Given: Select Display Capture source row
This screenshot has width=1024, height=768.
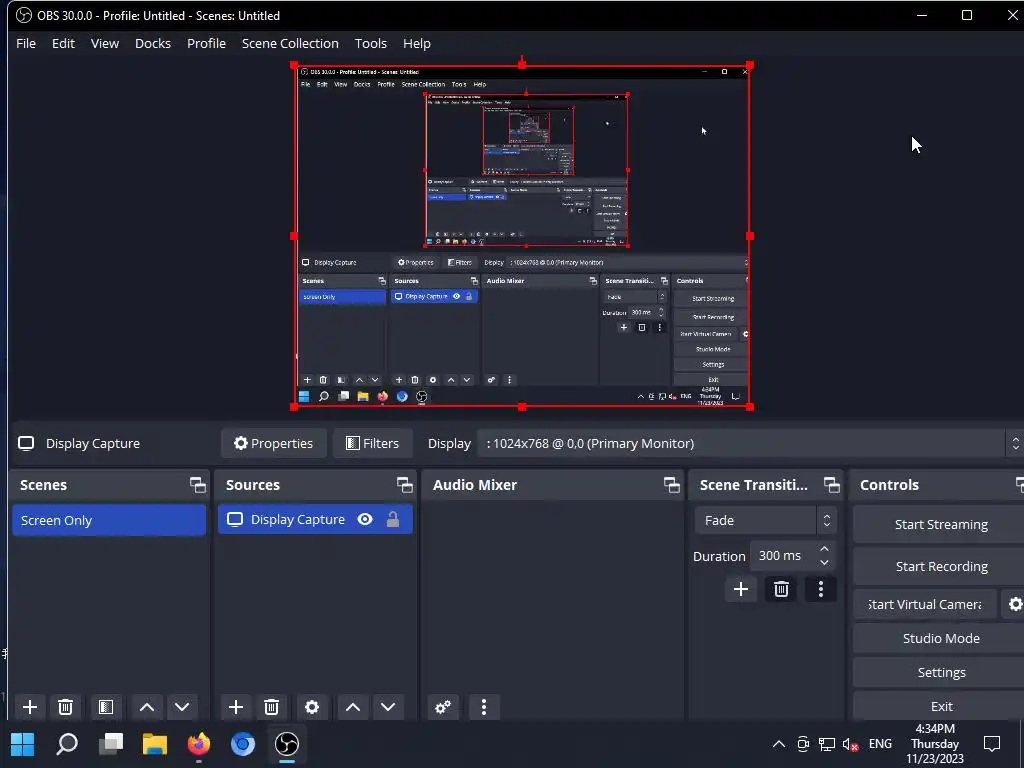Looking at the screenshot, I should click(x=315, y=519).
